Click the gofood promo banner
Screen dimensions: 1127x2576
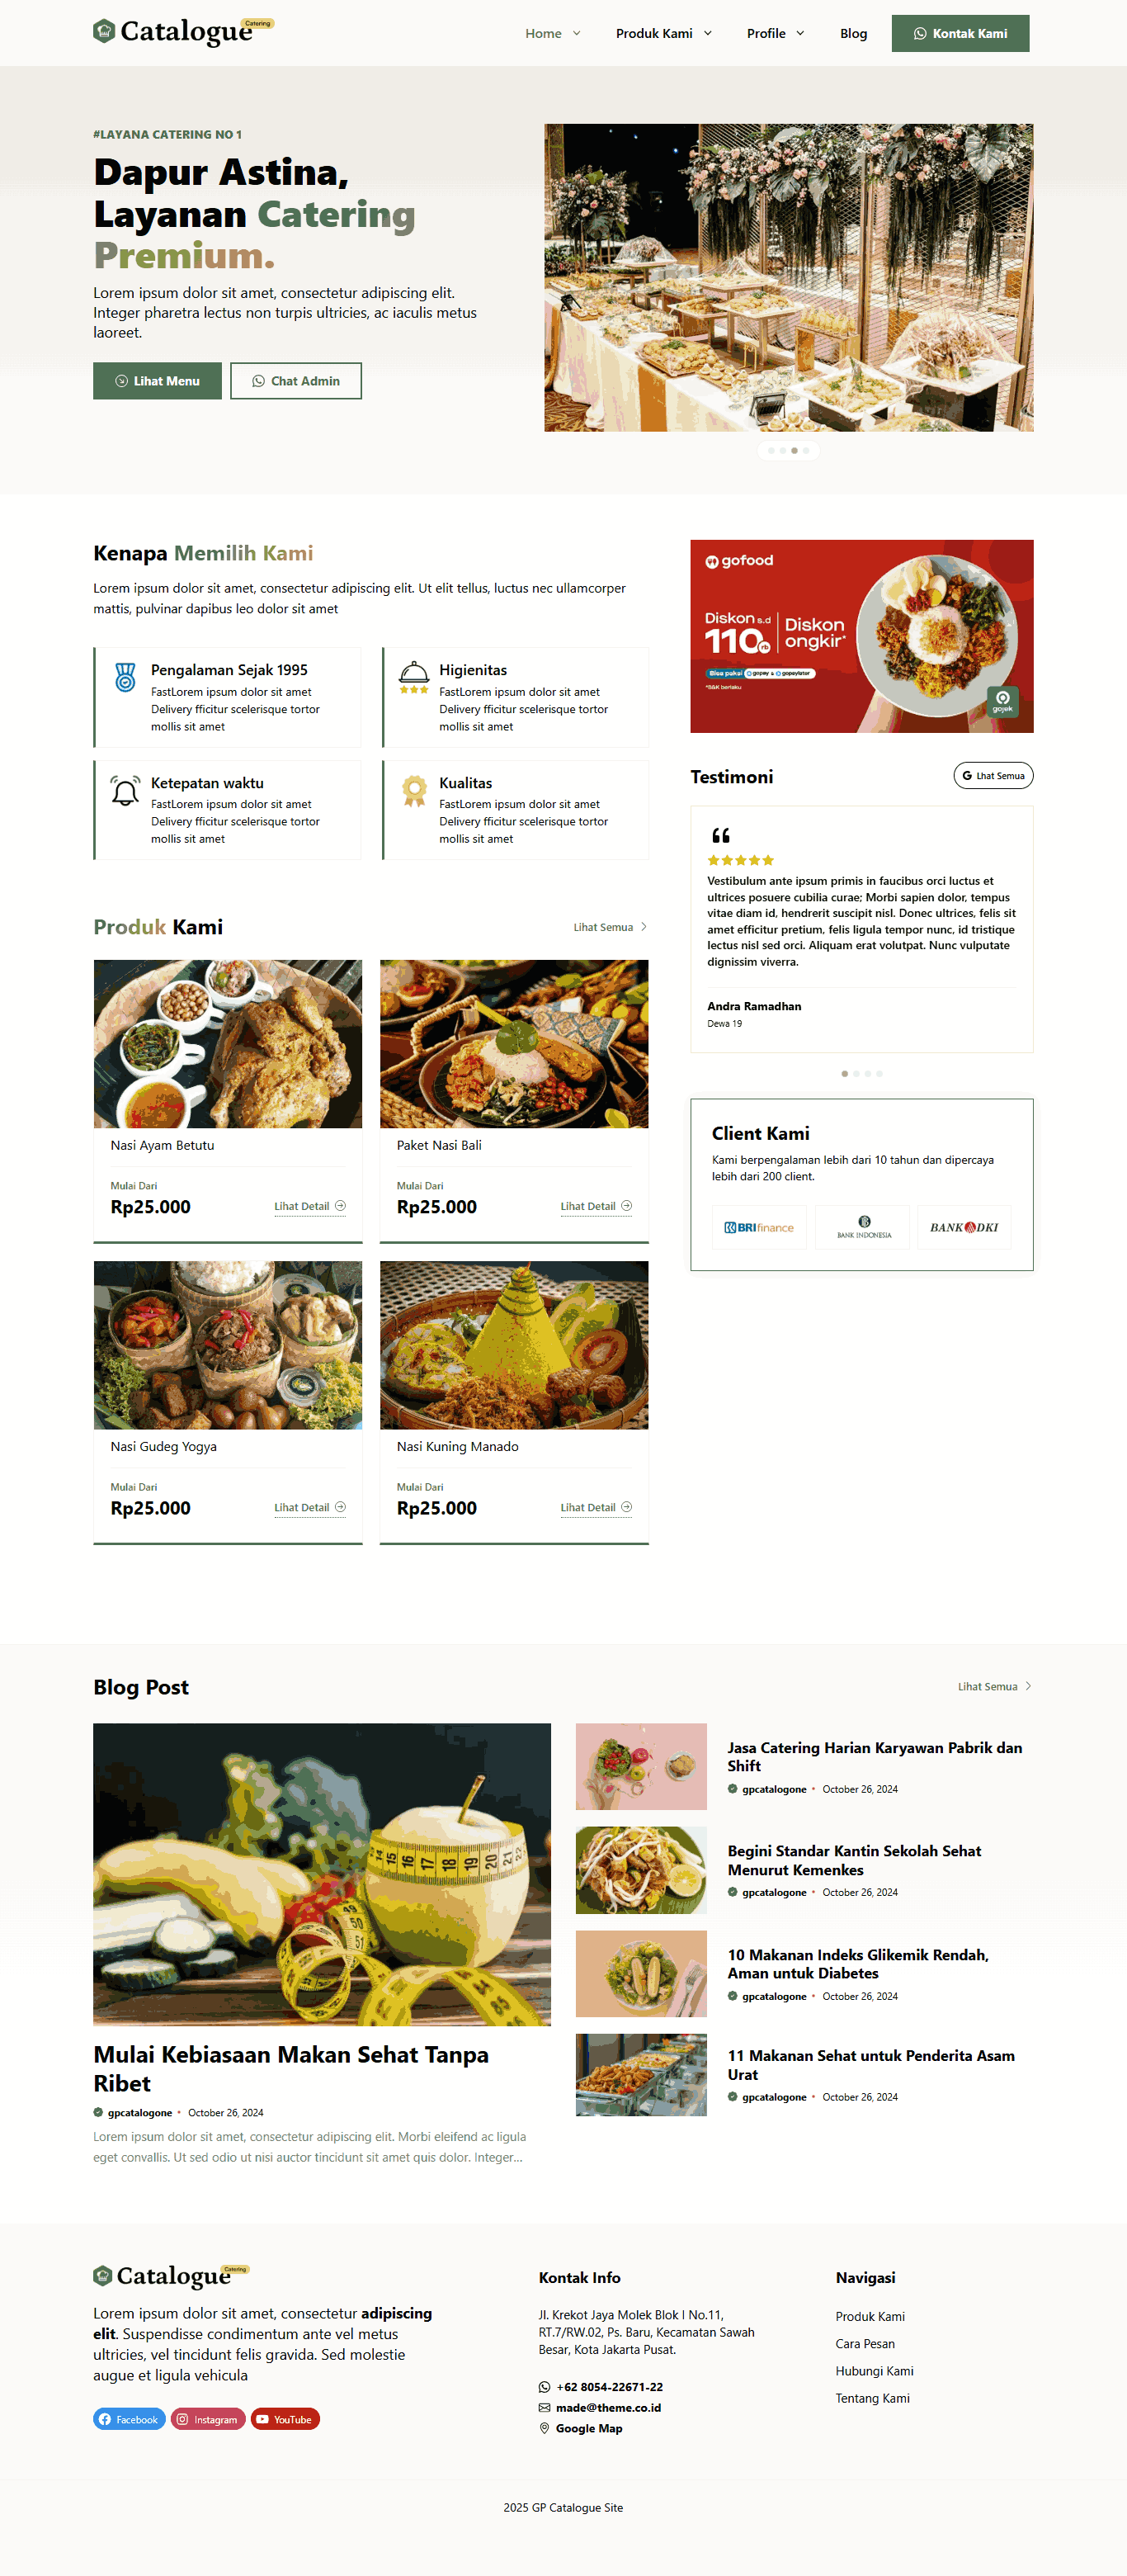[x=861, y=636]
